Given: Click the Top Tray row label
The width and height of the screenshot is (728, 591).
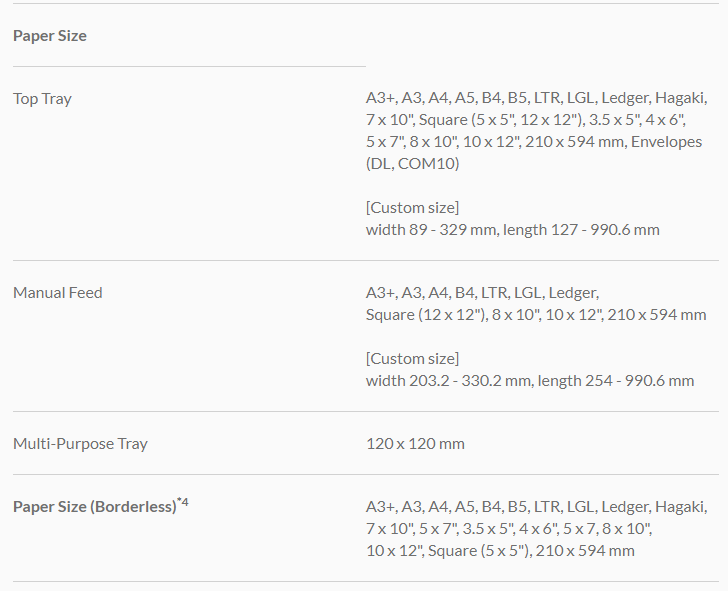Looking at the screenshot, I should (x=42, y=98).
